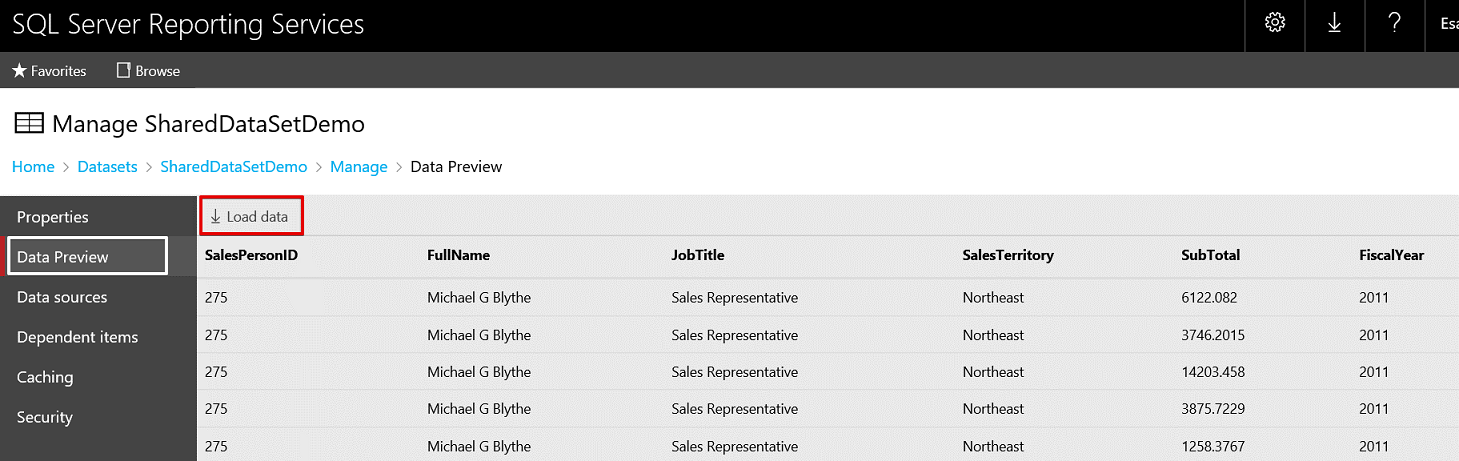This screenshot has width=1459, height=461.
Task: Open the Dependent items tab
Action: click(77, 337)
